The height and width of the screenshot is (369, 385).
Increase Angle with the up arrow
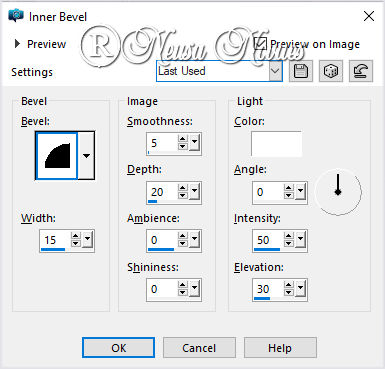(x=289, y=188)
